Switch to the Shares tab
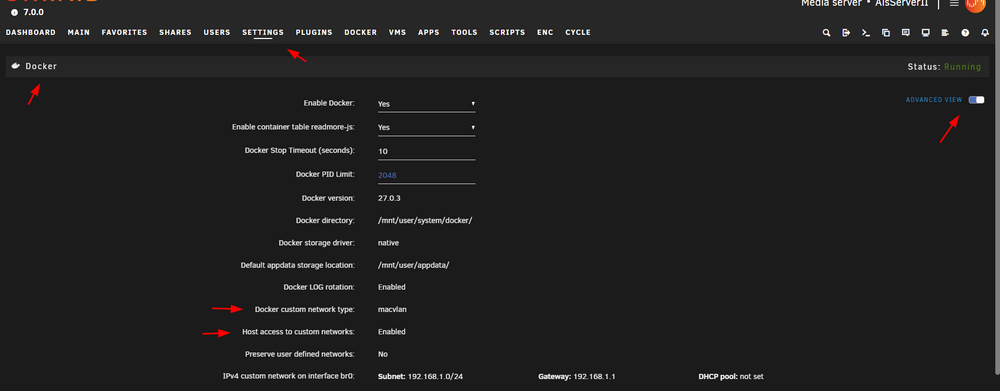Screen dimensions: 1000x391 click(x=175, y=33)
